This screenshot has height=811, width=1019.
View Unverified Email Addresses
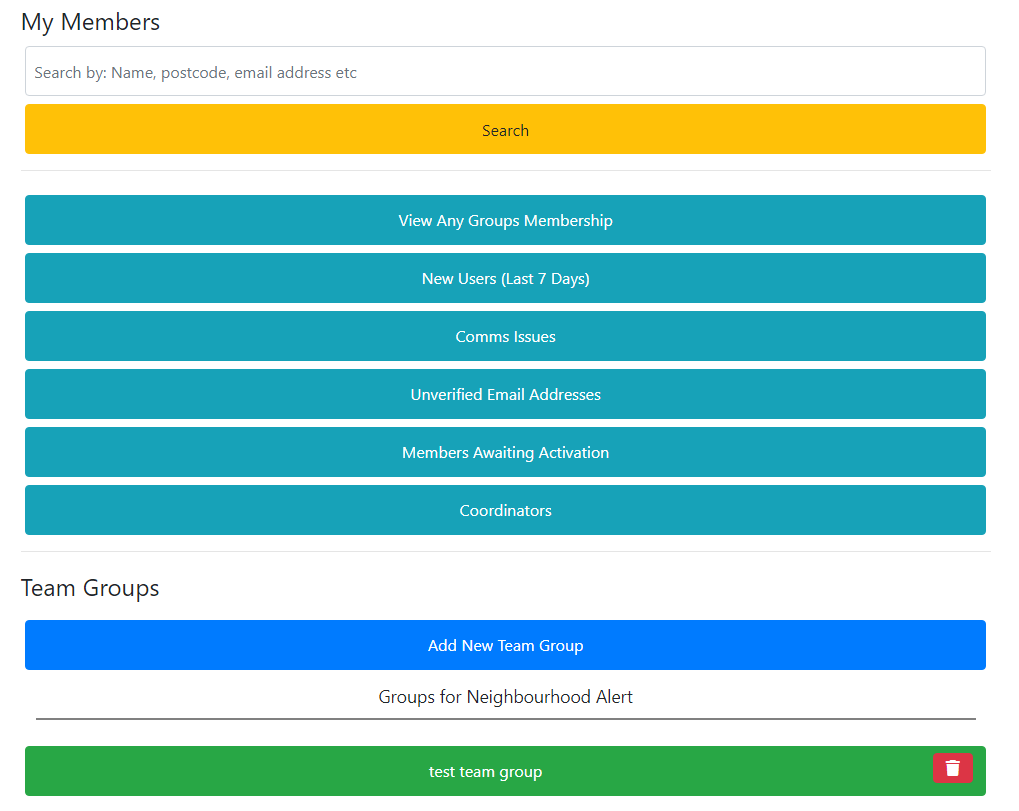tap(505, 394)
